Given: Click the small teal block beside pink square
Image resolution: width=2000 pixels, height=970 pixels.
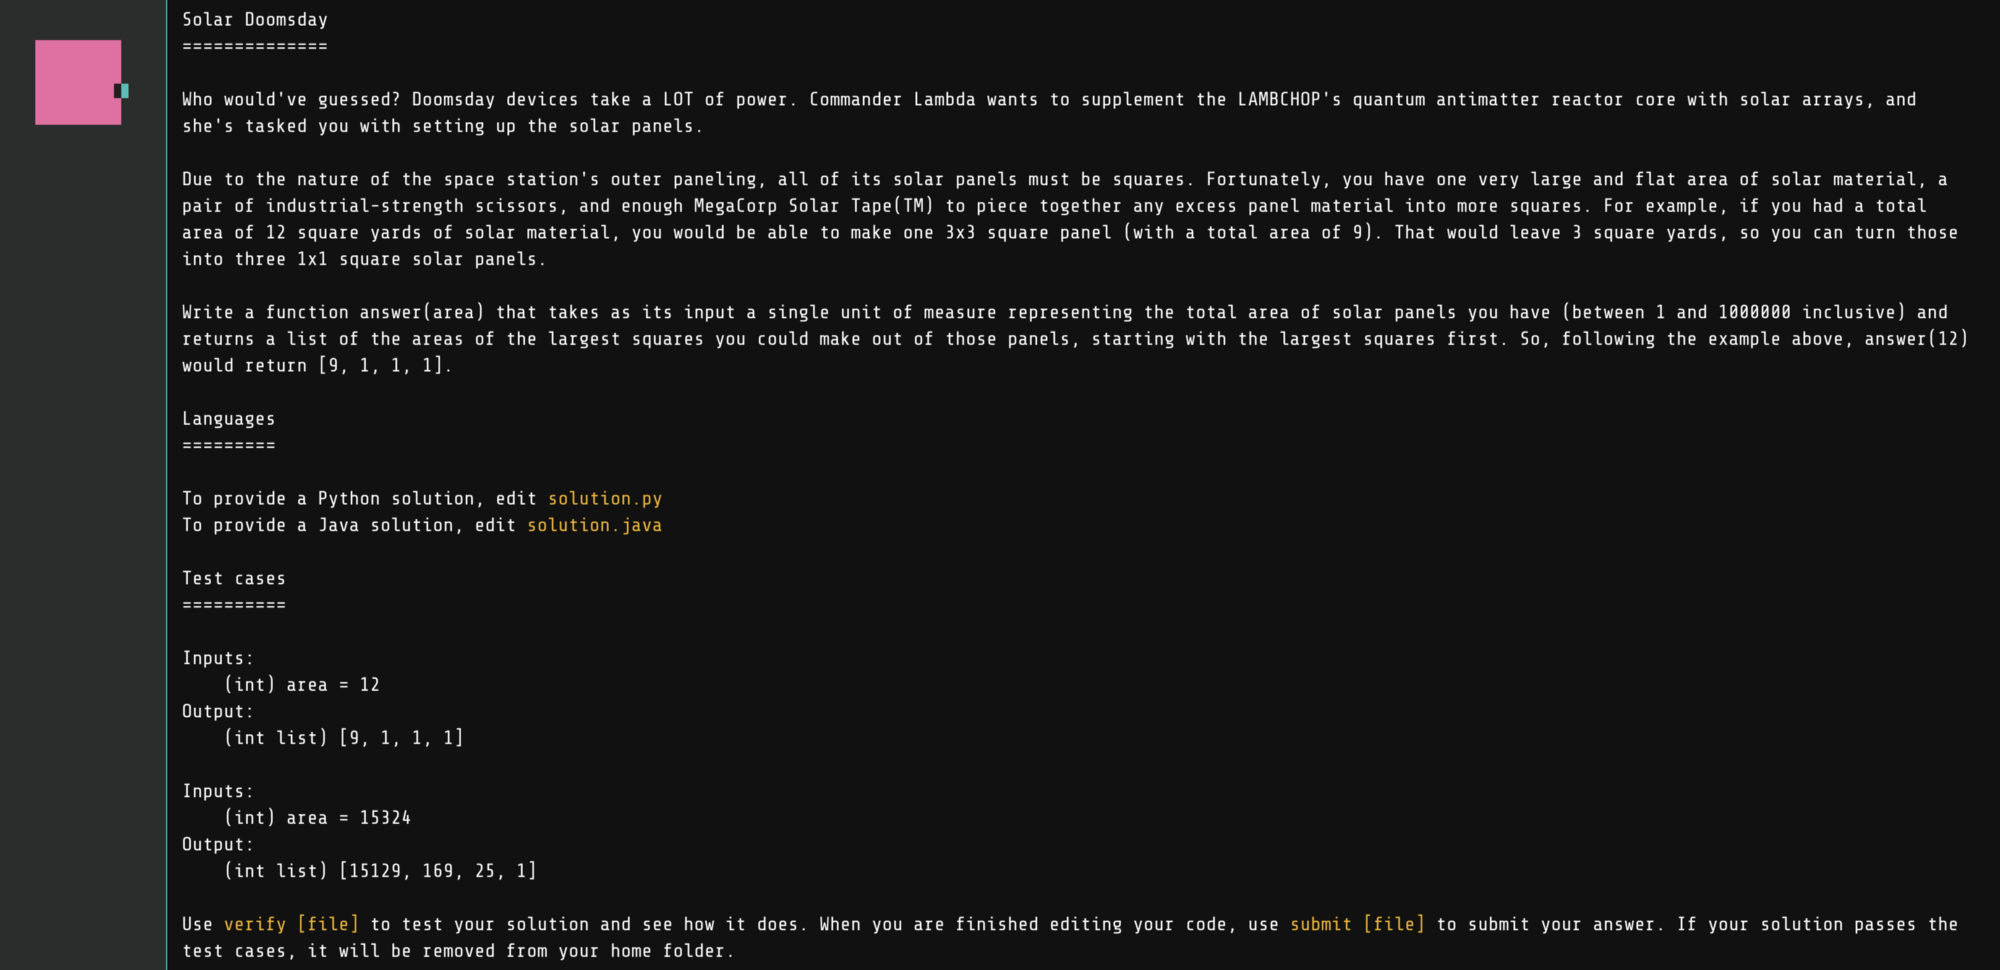Looking at the screenshot, I should pyautogui.click(x=123, y=91).
